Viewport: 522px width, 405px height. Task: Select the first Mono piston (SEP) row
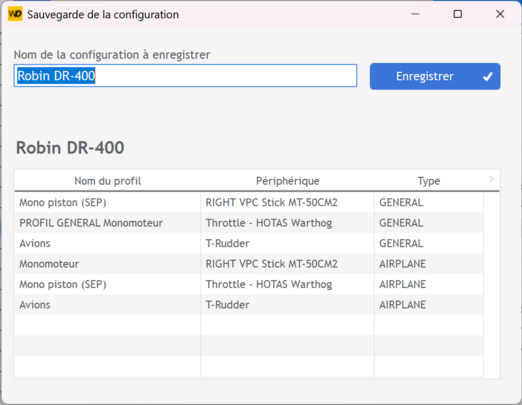pos(249,202)
